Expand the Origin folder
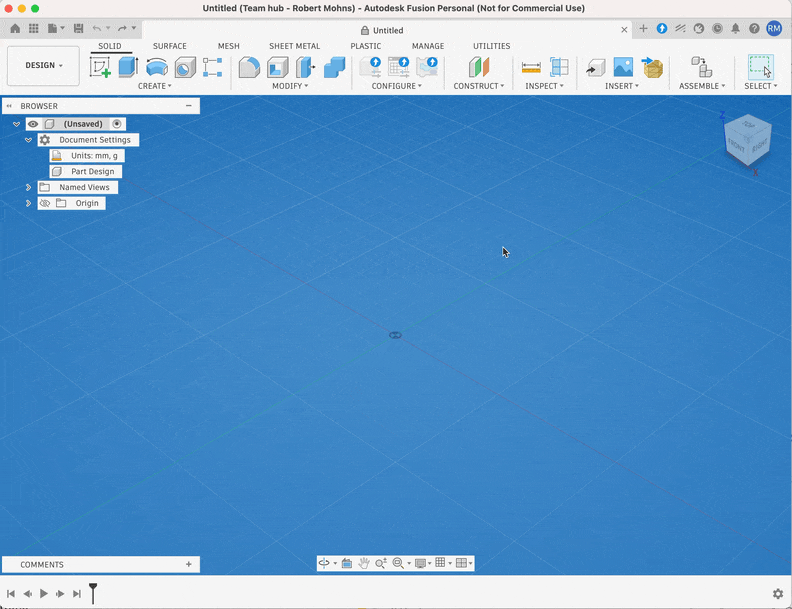Viewport: 792px width, 609px height. click(x=28, y=203)
